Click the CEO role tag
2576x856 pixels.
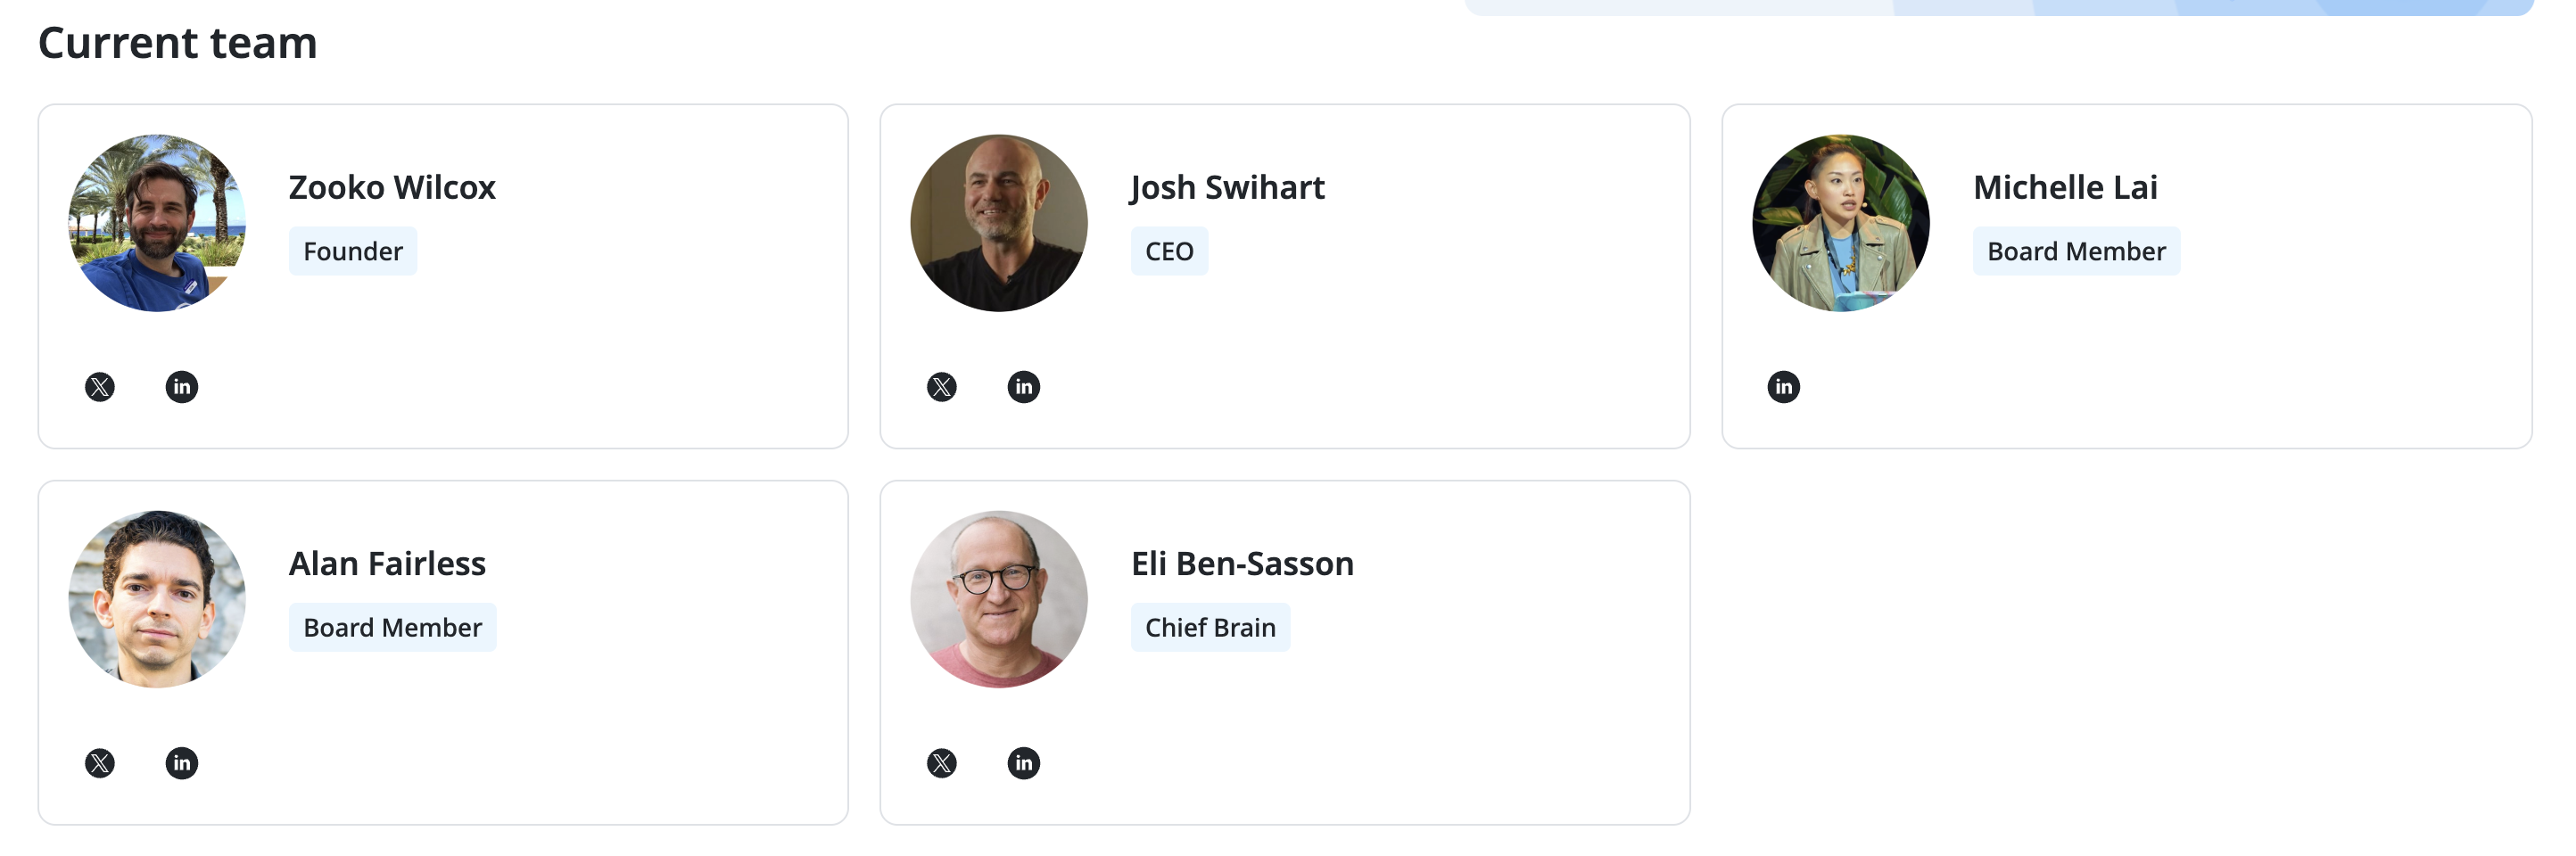(1169, 251)
